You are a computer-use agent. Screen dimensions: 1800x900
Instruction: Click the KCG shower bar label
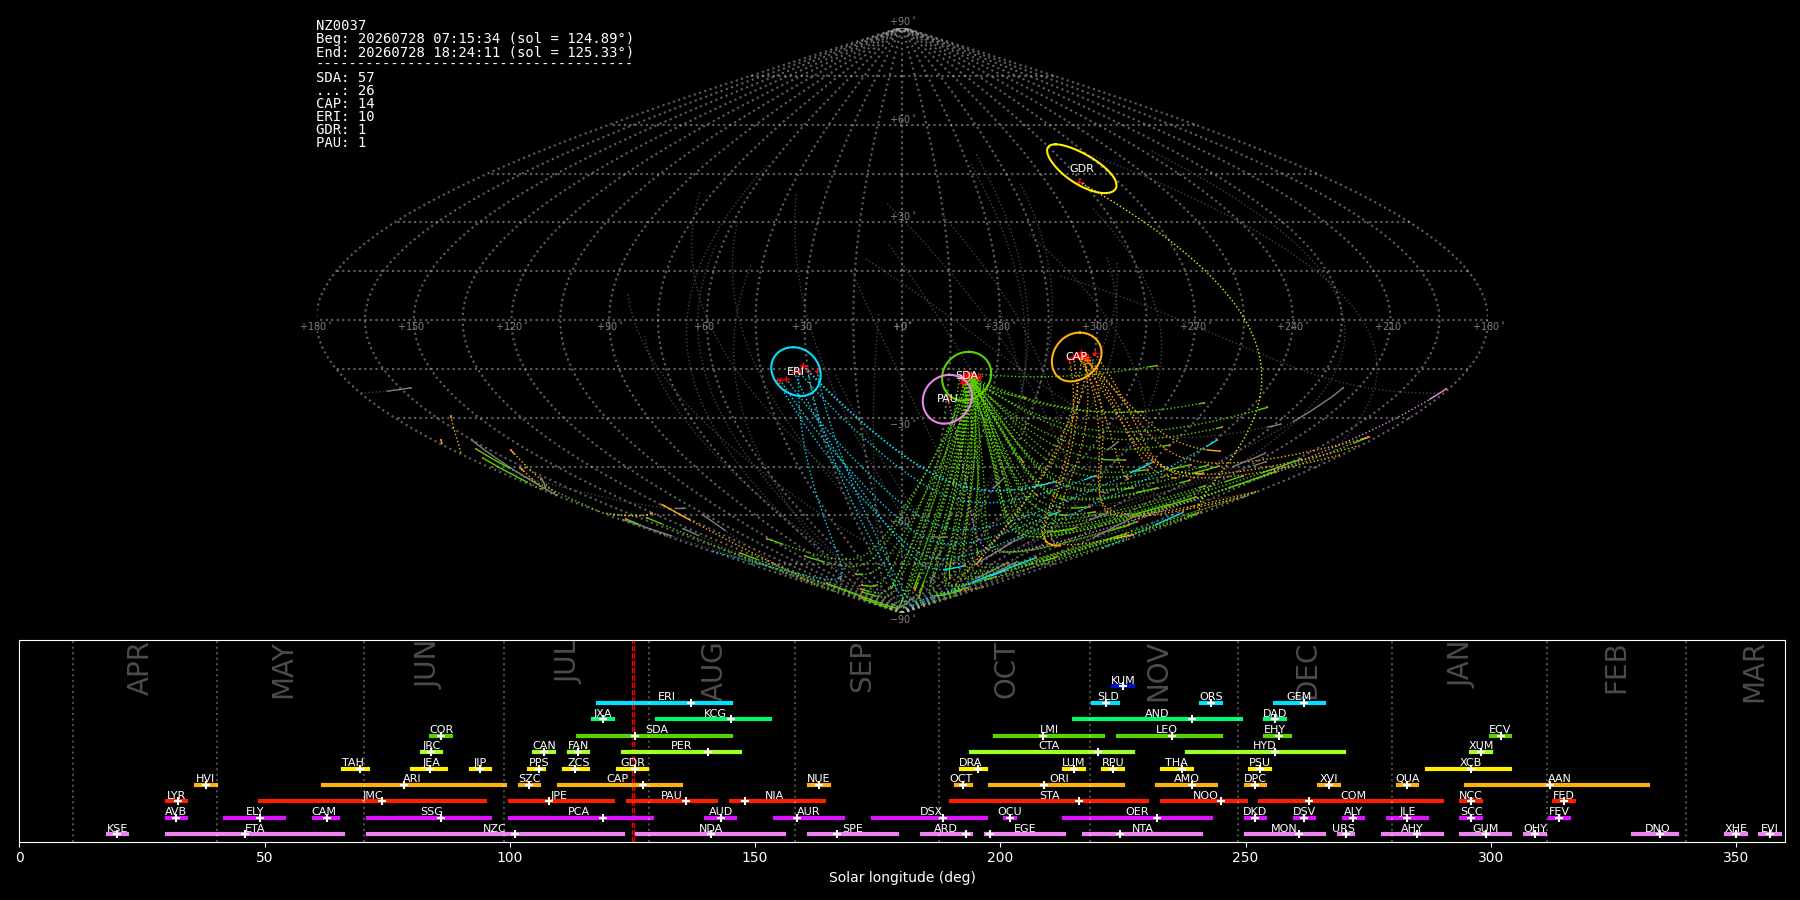[x=715, y=714]
